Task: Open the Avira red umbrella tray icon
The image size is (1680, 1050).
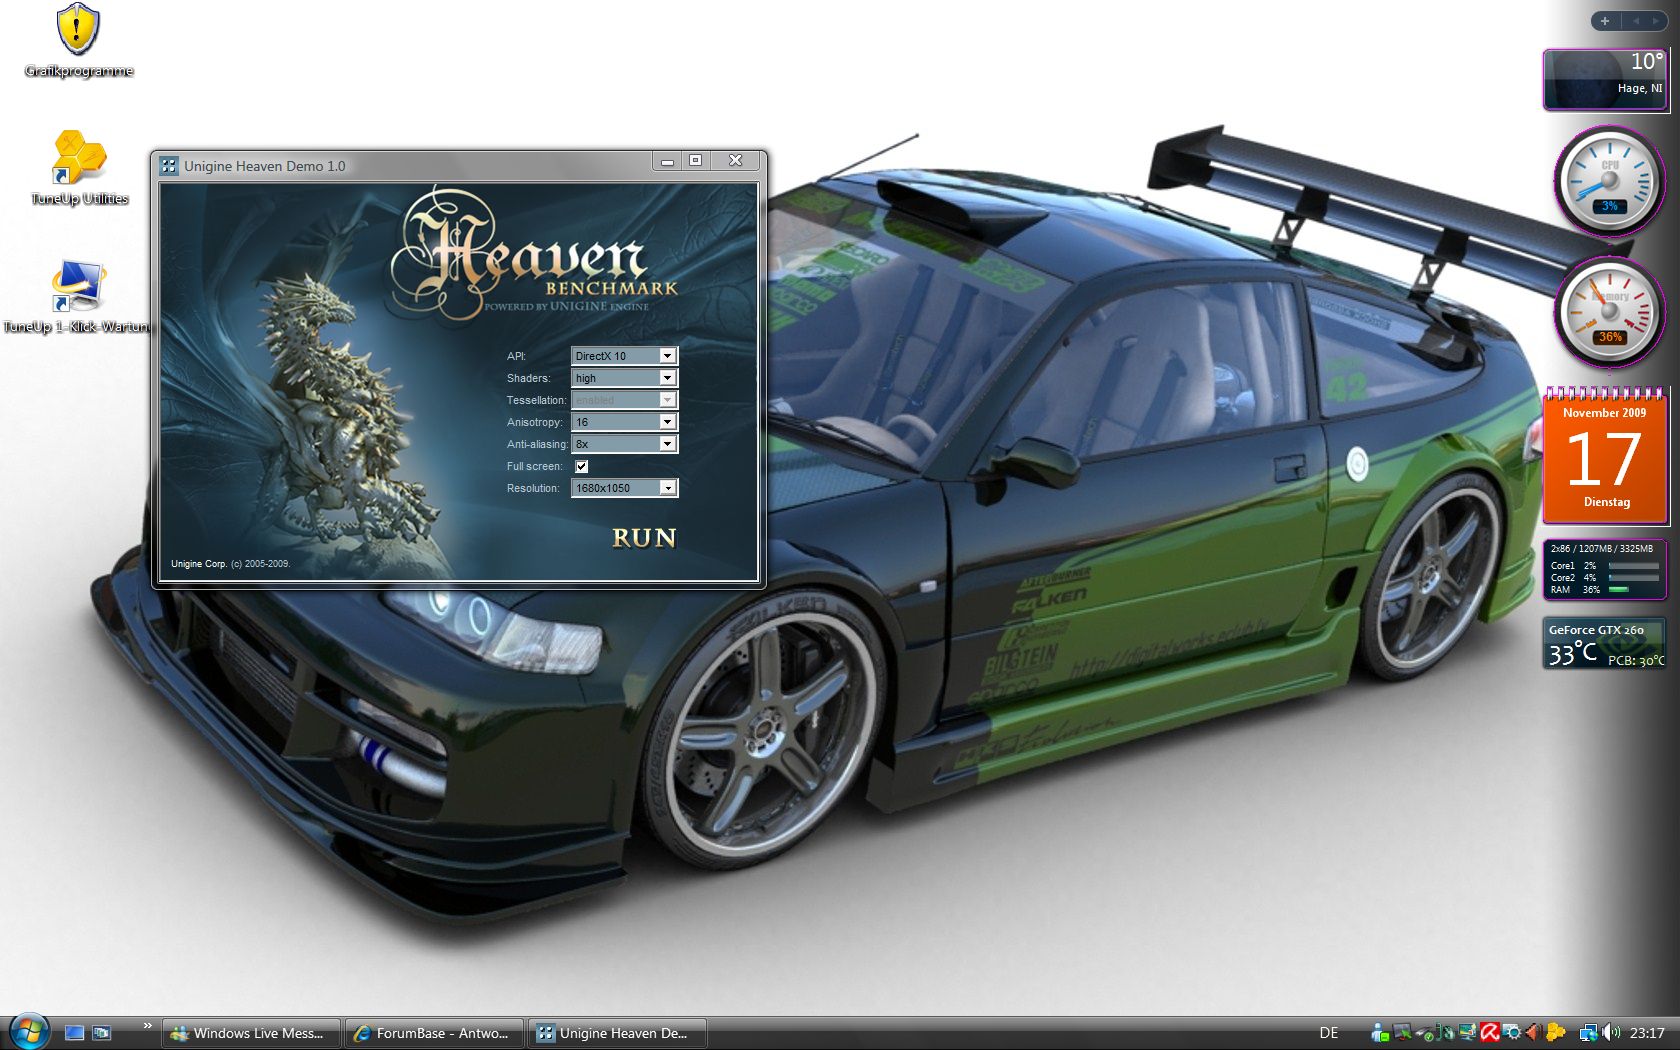Action: 1490,1033
